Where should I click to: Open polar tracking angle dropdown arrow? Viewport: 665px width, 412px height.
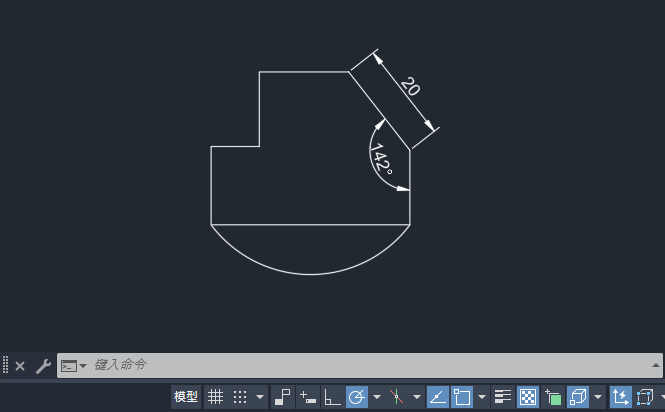pyautogui.click(x=377, y=397)
